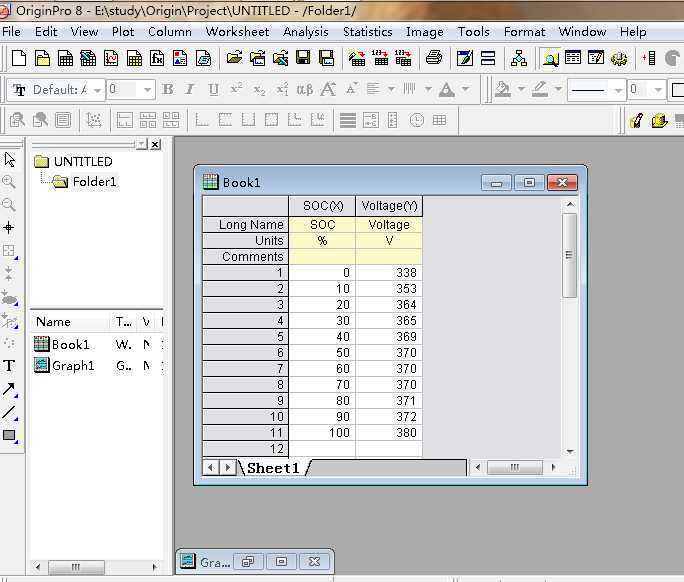Create a new graph window icon
684x582 pixels.
click(x=111, y=58)
